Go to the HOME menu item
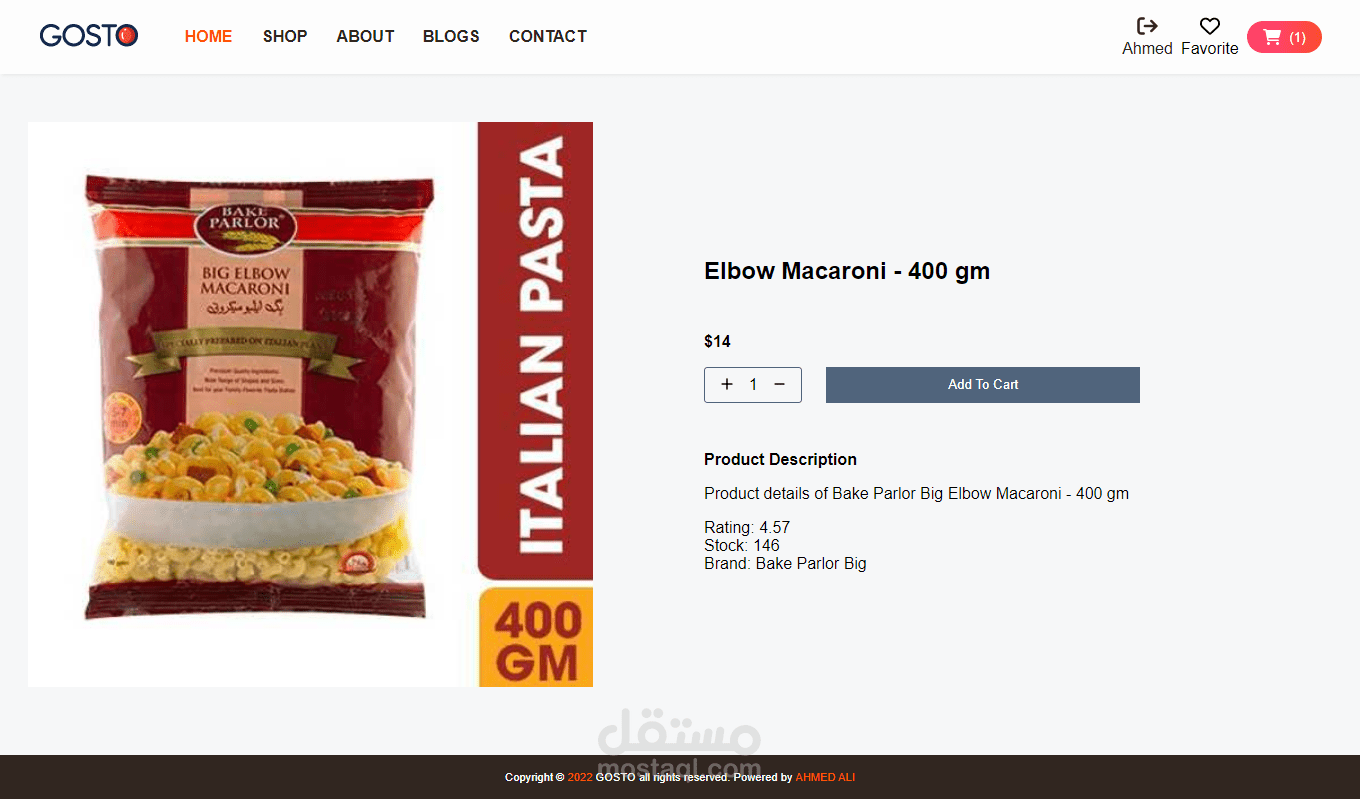The image size is (1360, 799). pyautogui.click(x=208, y=36)
